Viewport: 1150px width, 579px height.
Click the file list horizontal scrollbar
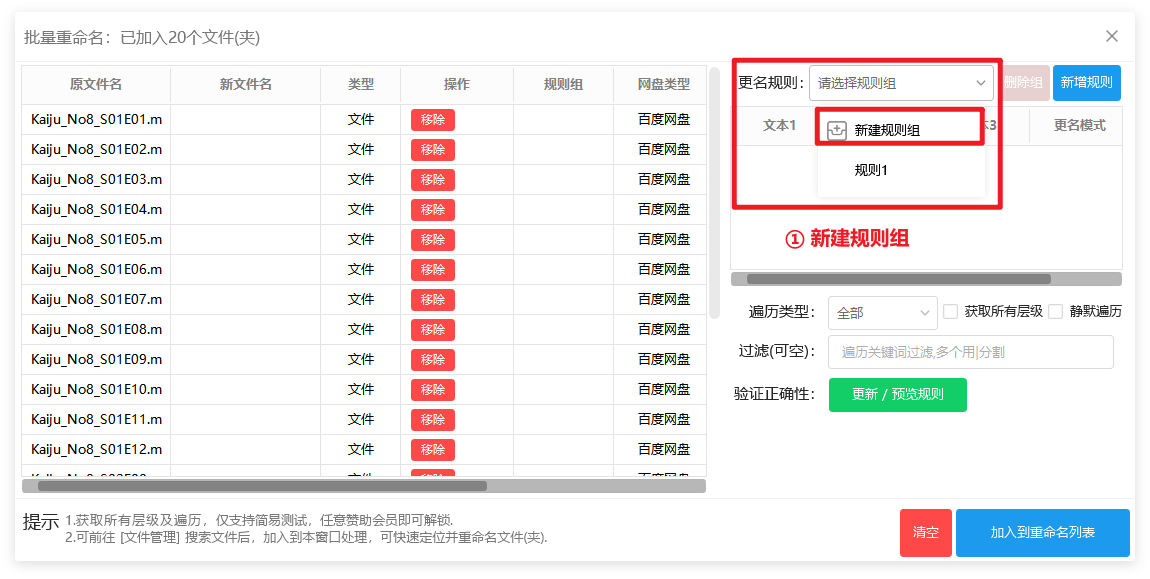point(262,486)
